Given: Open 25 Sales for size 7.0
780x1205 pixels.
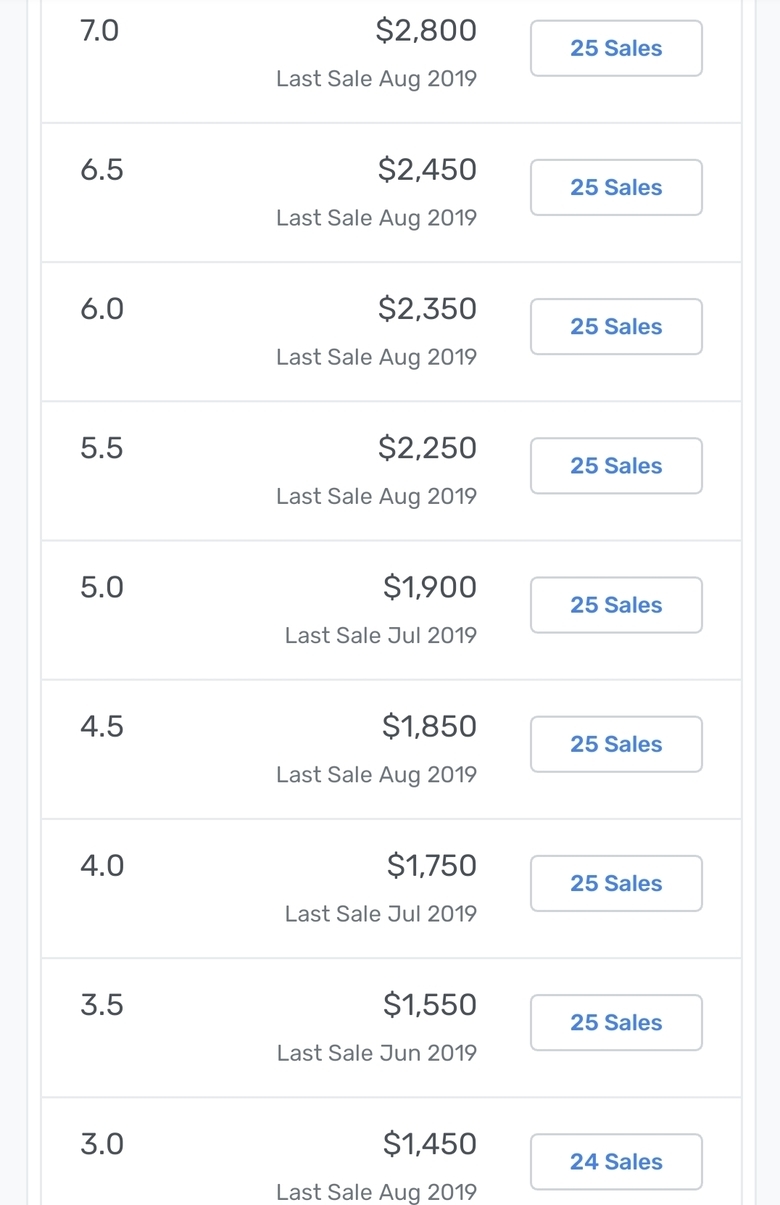Looking at the screenshot, I should click(616, 48).
